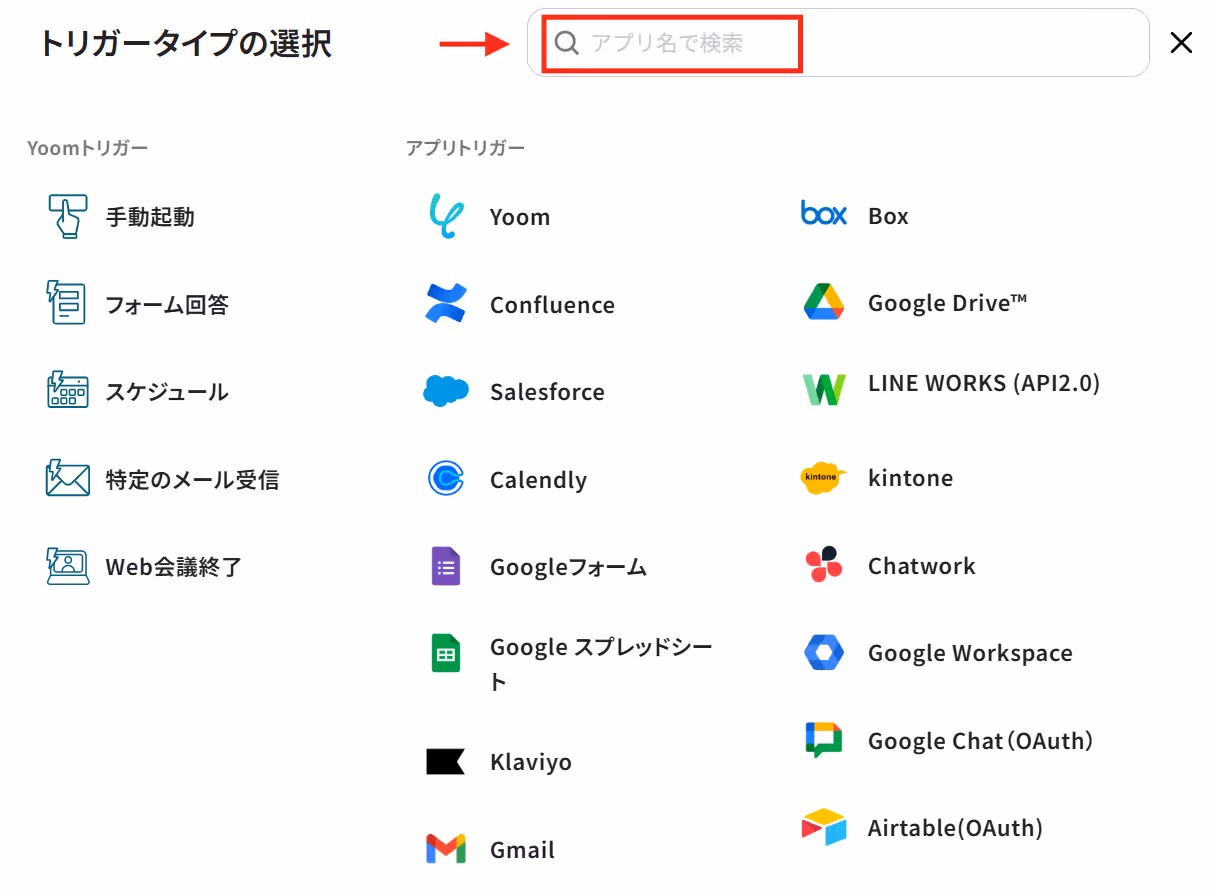
Task: Pick the Salesforce app trigger name
Action: pos(547,392)
